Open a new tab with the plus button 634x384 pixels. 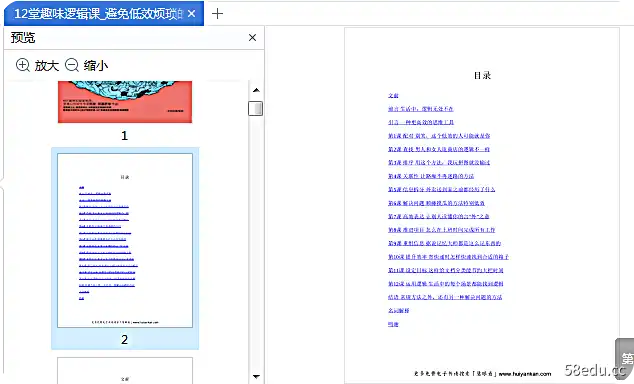[x=218, y=14]
